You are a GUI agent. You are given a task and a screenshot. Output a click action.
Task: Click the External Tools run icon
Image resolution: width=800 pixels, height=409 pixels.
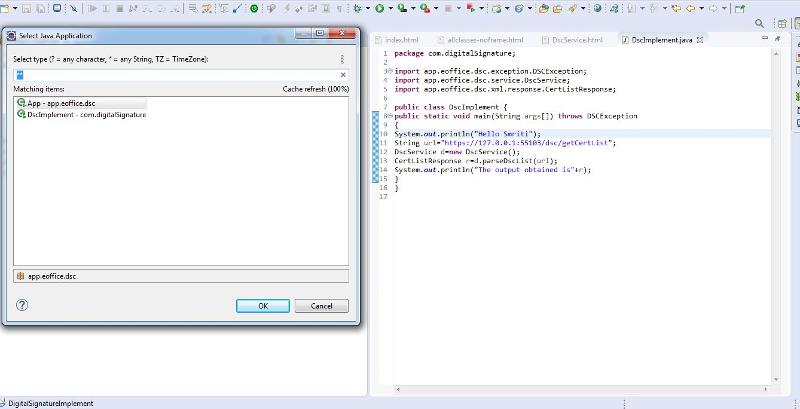pyautogui.click(x=425, y=8)
